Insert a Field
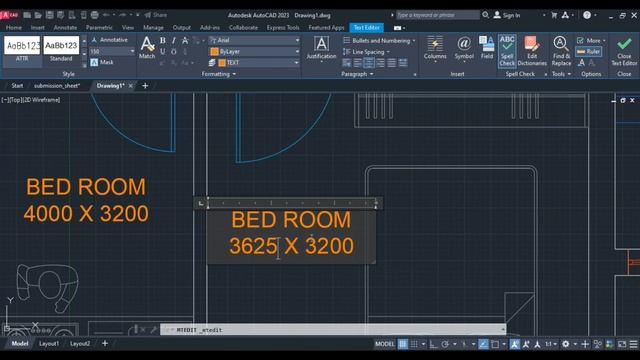This screenshot has height=360, width=640. pyautogui.click(x=487, y=48)
